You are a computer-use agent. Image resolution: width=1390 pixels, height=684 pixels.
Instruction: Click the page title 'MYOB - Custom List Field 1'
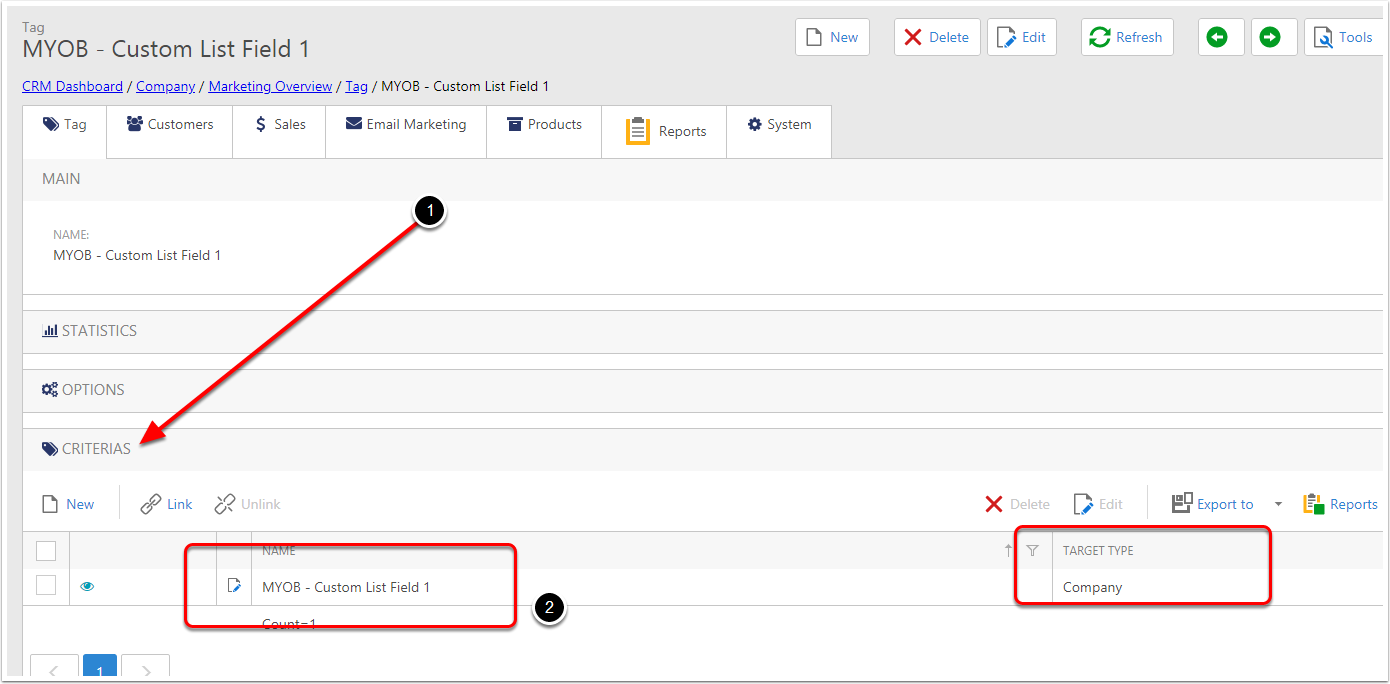click(166, 49)
